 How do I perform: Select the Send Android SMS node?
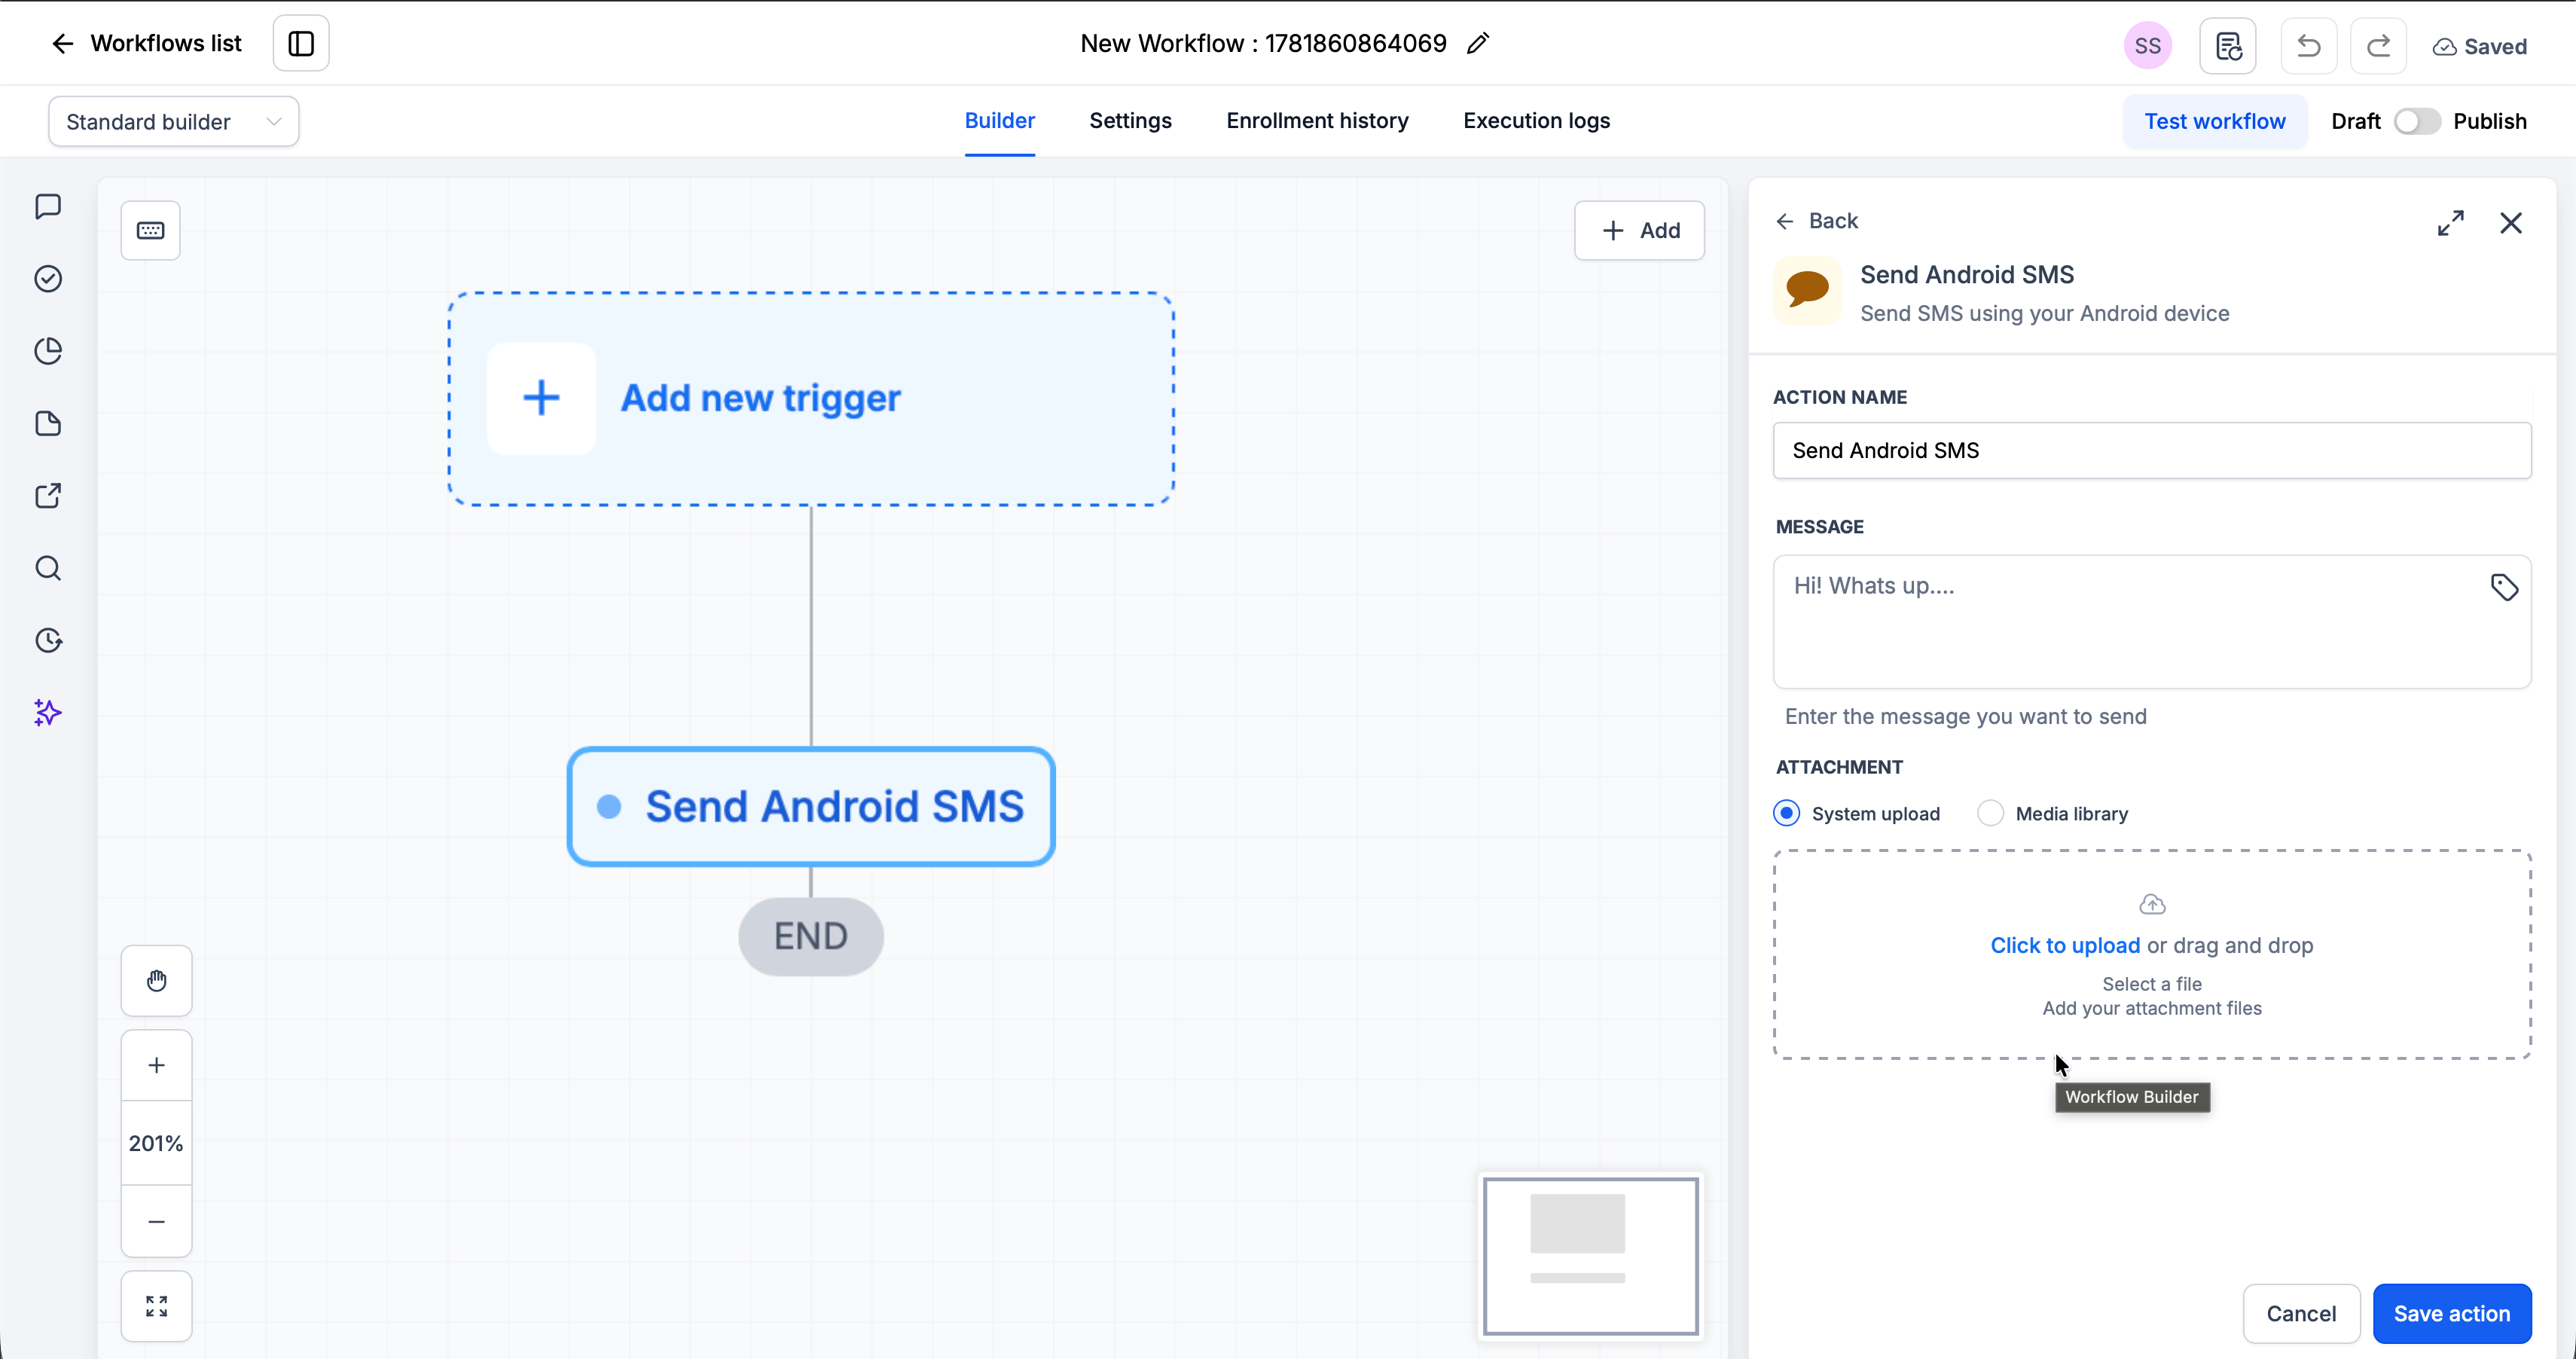[x=811, y=806]
